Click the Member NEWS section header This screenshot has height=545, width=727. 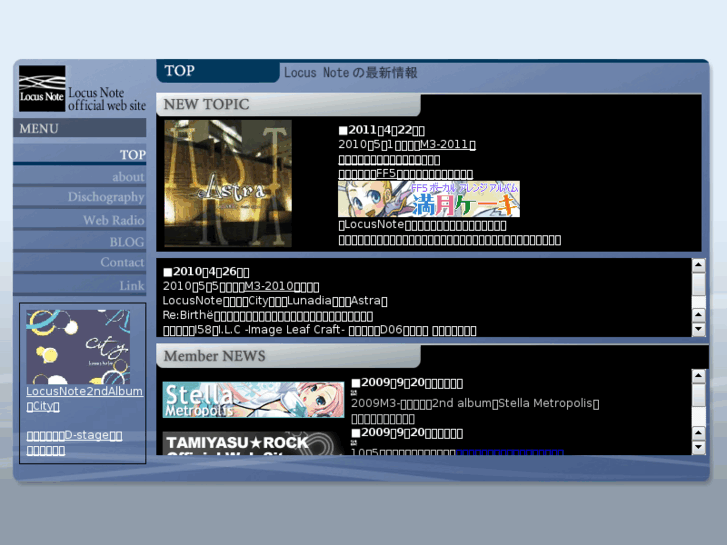point(288,356)
